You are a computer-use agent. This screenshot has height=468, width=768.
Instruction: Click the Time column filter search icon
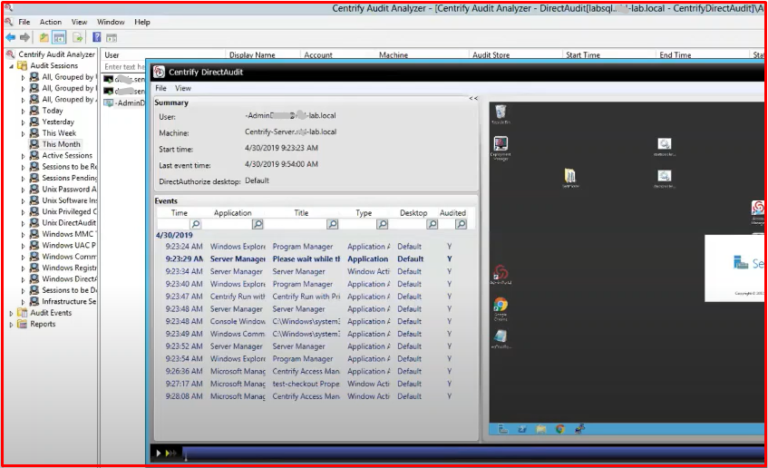click(195, 224)
